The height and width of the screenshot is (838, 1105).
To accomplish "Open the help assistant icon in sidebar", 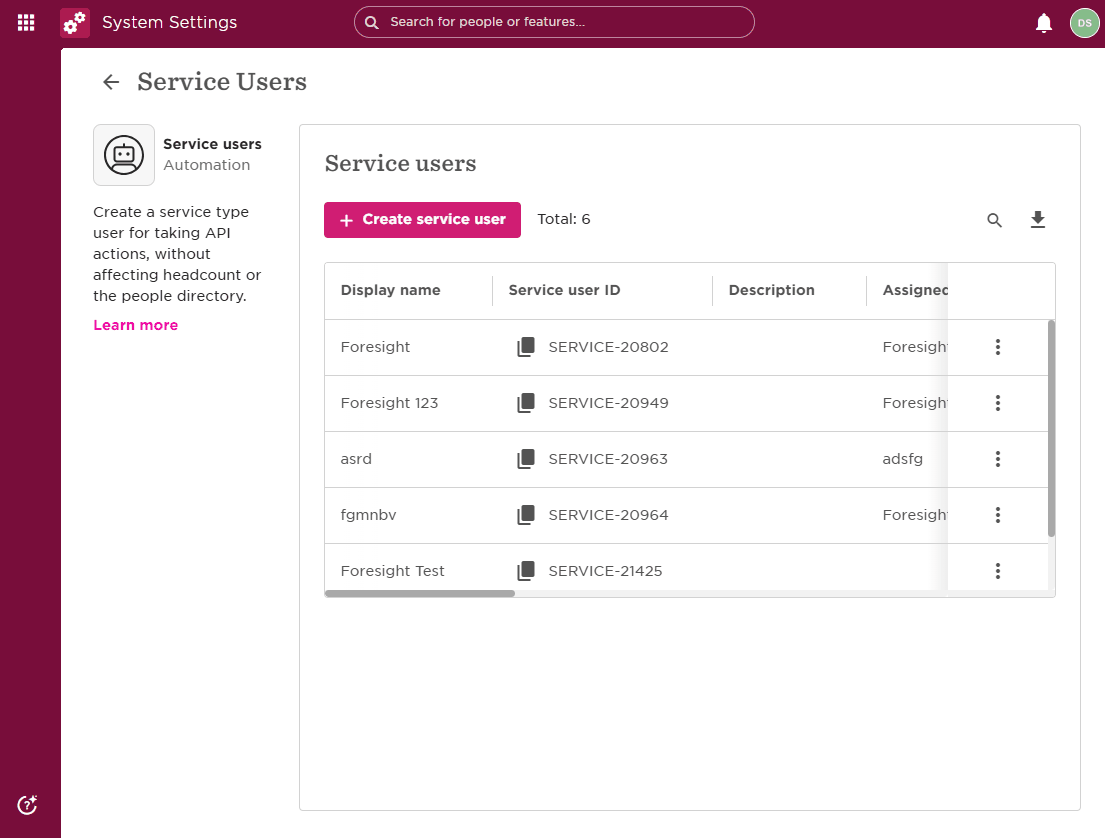I will 27,805.
